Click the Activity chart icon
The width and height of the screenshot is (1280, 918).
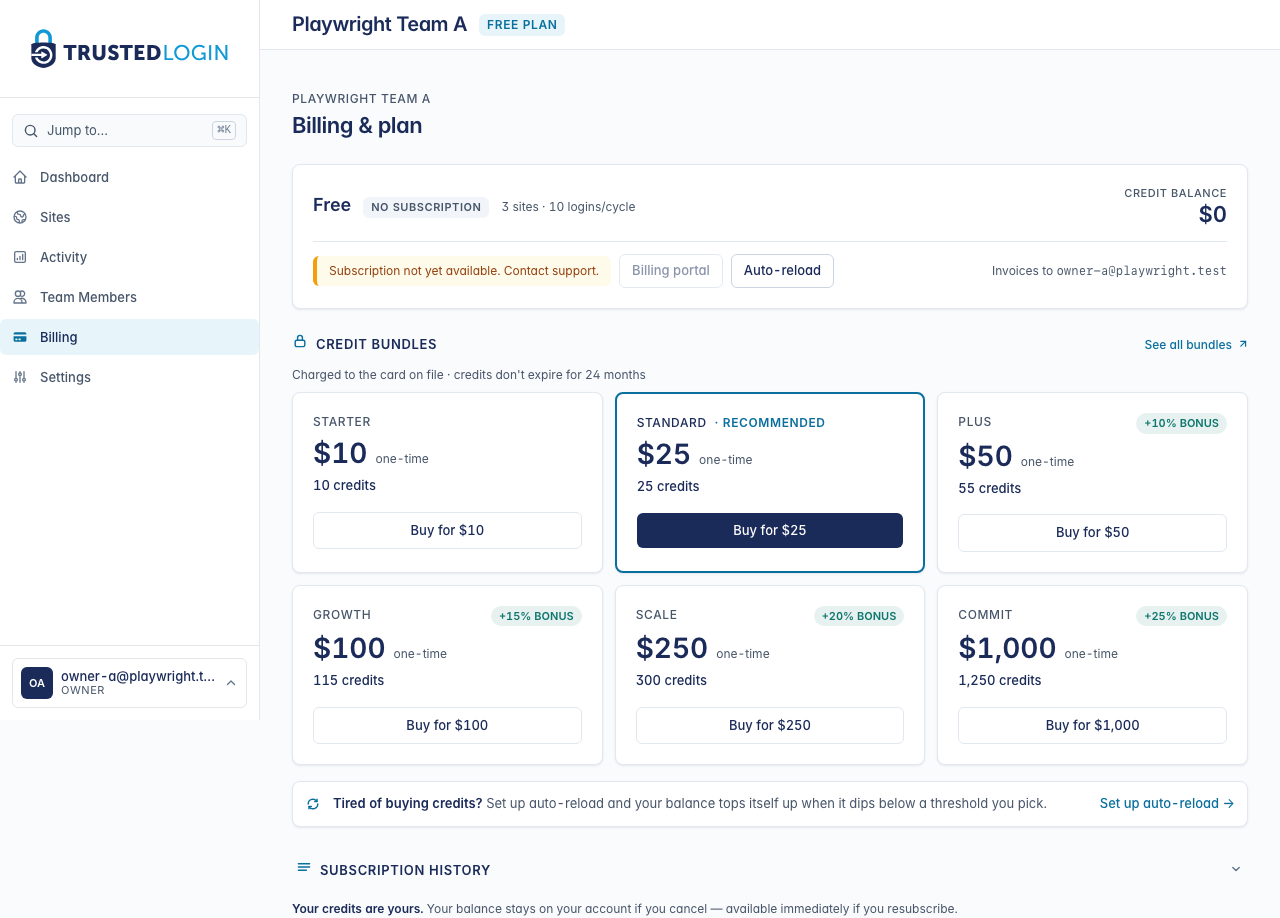(20, 257)
